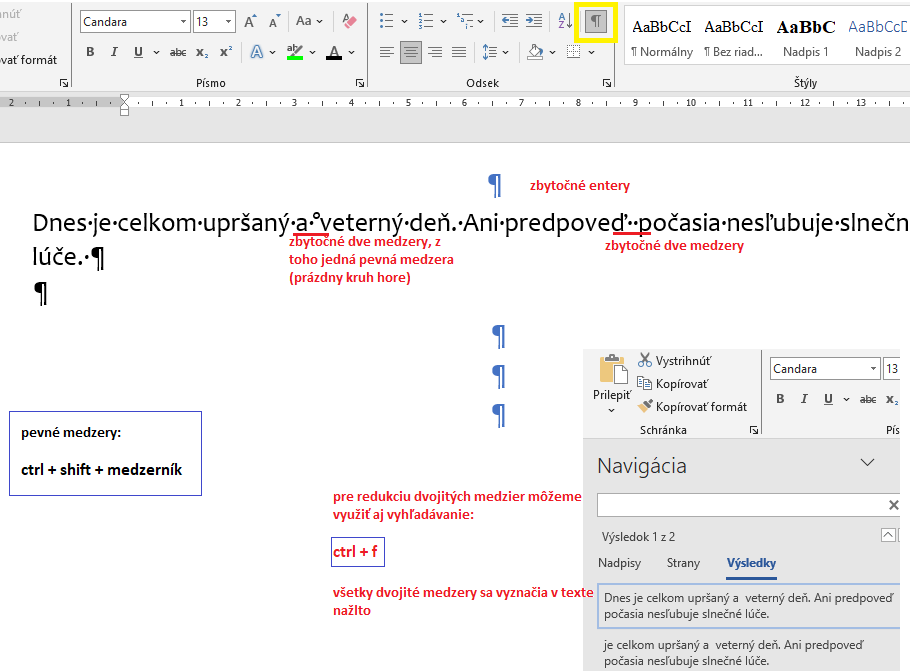Toggle center alignment in Odsek group
This screenshot has height=671, width=910.
click(x=411, y=52)
